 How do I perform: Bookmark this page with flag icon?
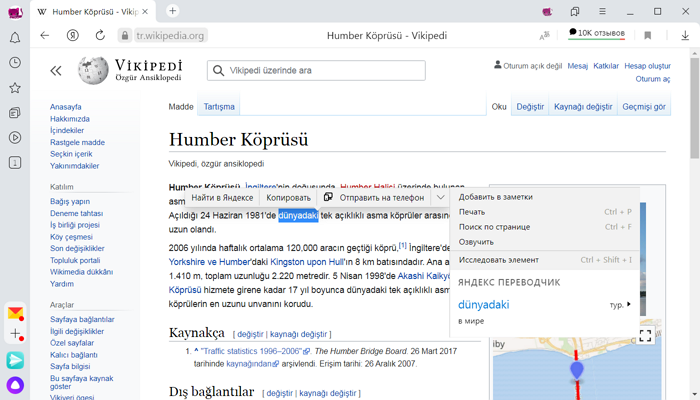(x=648, y=36)
